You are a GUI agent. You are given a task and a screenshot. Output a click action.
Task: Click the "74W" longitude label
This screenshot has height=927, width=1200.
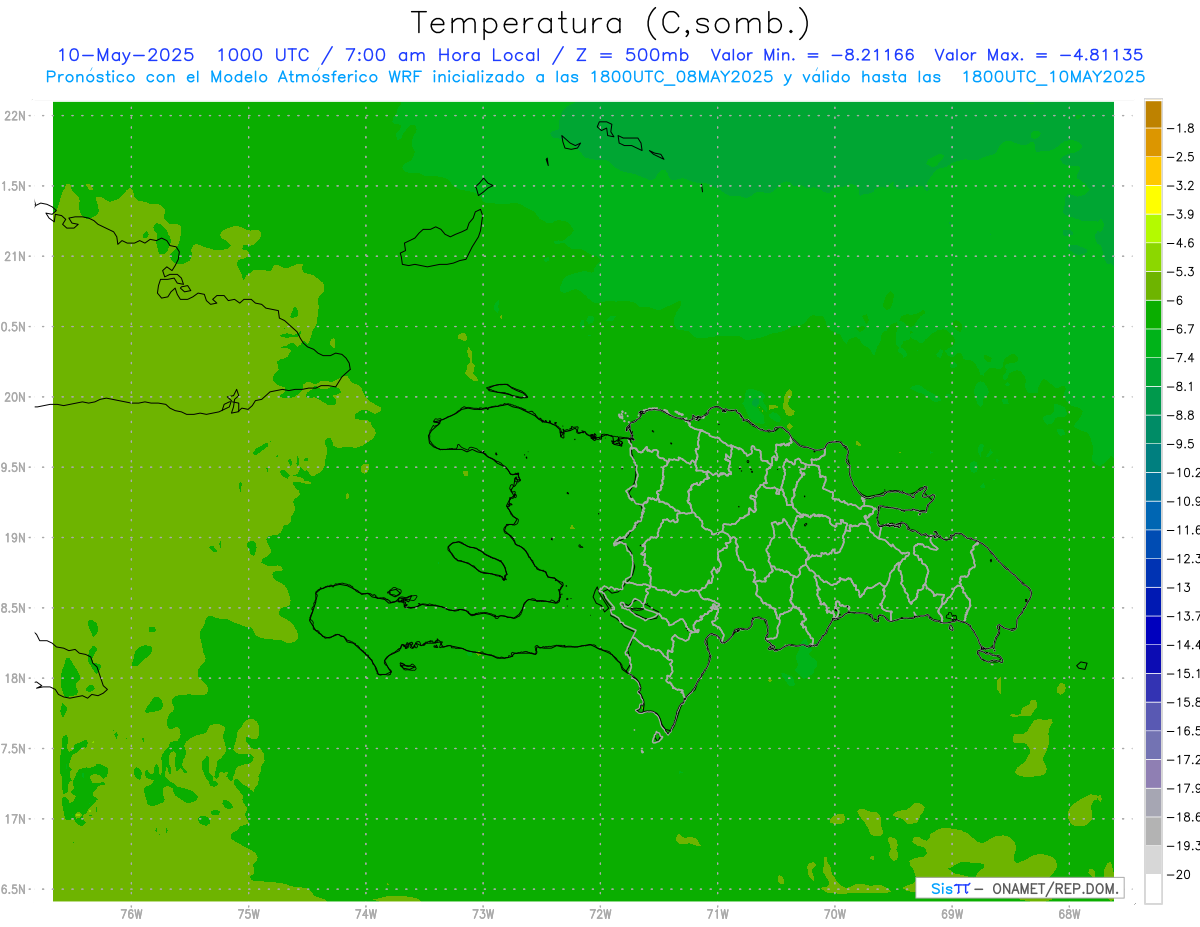pyautogui.click(x=366, y=913)
